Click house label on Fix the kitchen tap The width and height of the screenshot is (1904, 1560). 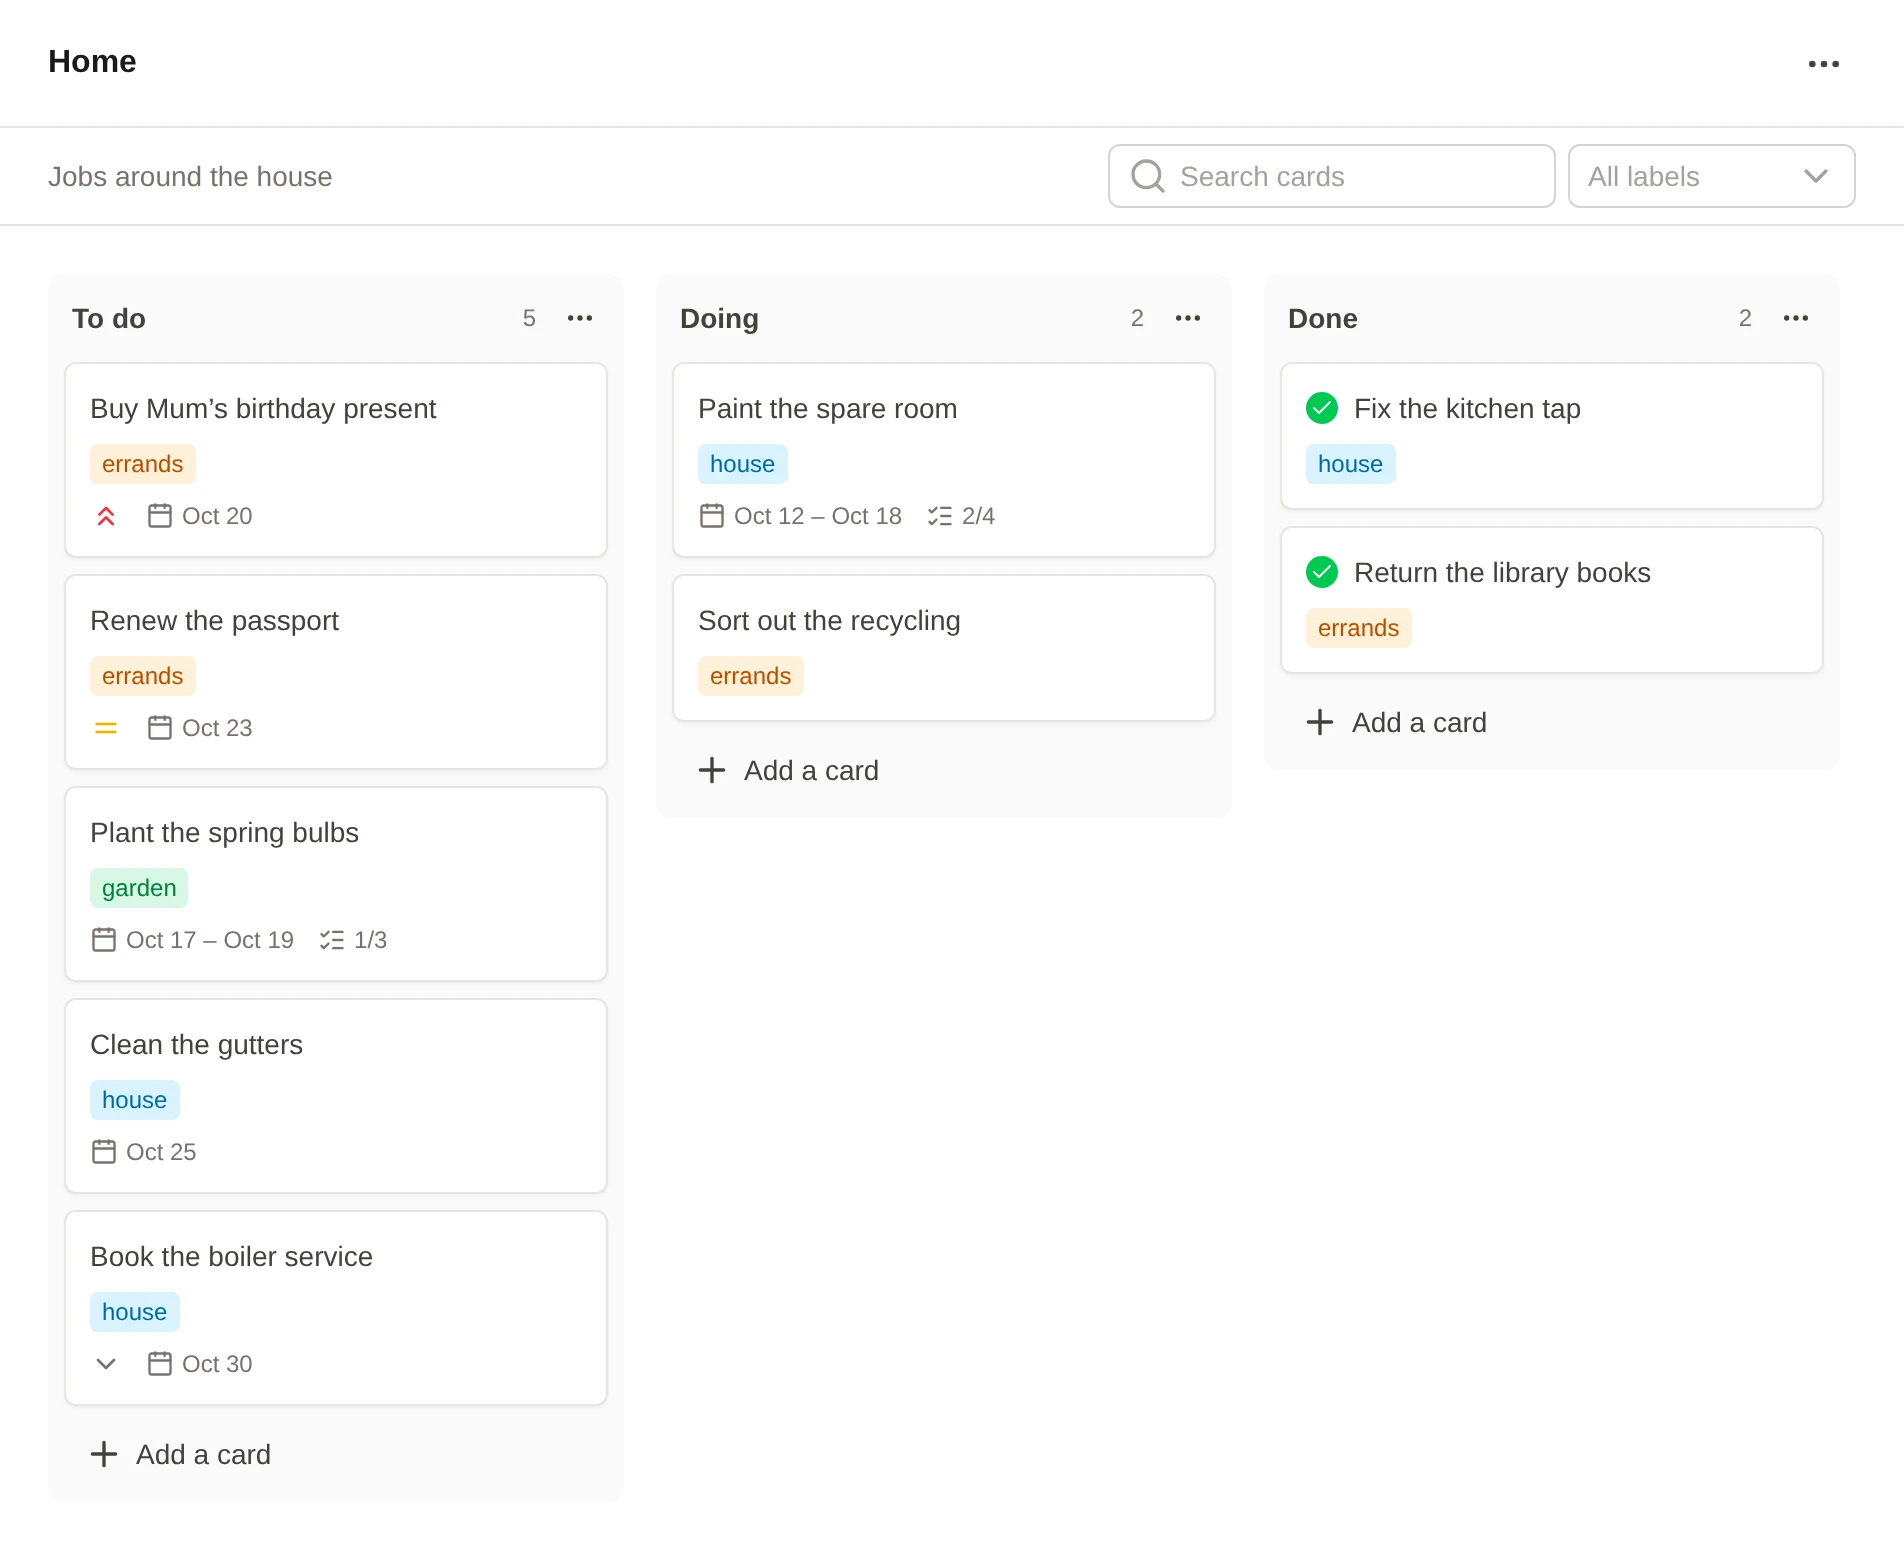(x=1351, y=464)
